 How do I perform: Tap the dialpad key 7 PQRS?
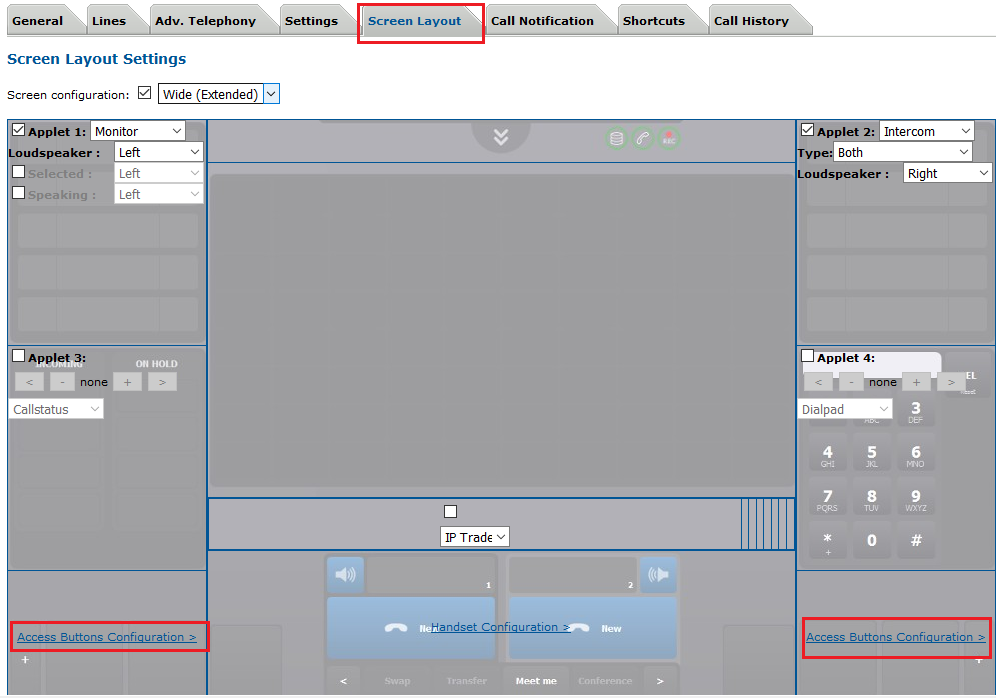(828, 499)
